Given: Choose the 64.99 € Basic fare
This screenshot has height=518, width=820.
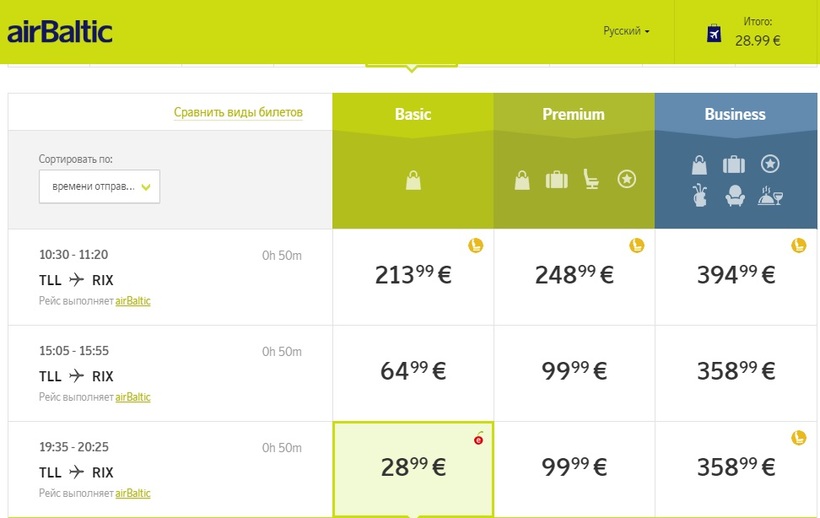Looking at the screenshot, I should 413,372.
